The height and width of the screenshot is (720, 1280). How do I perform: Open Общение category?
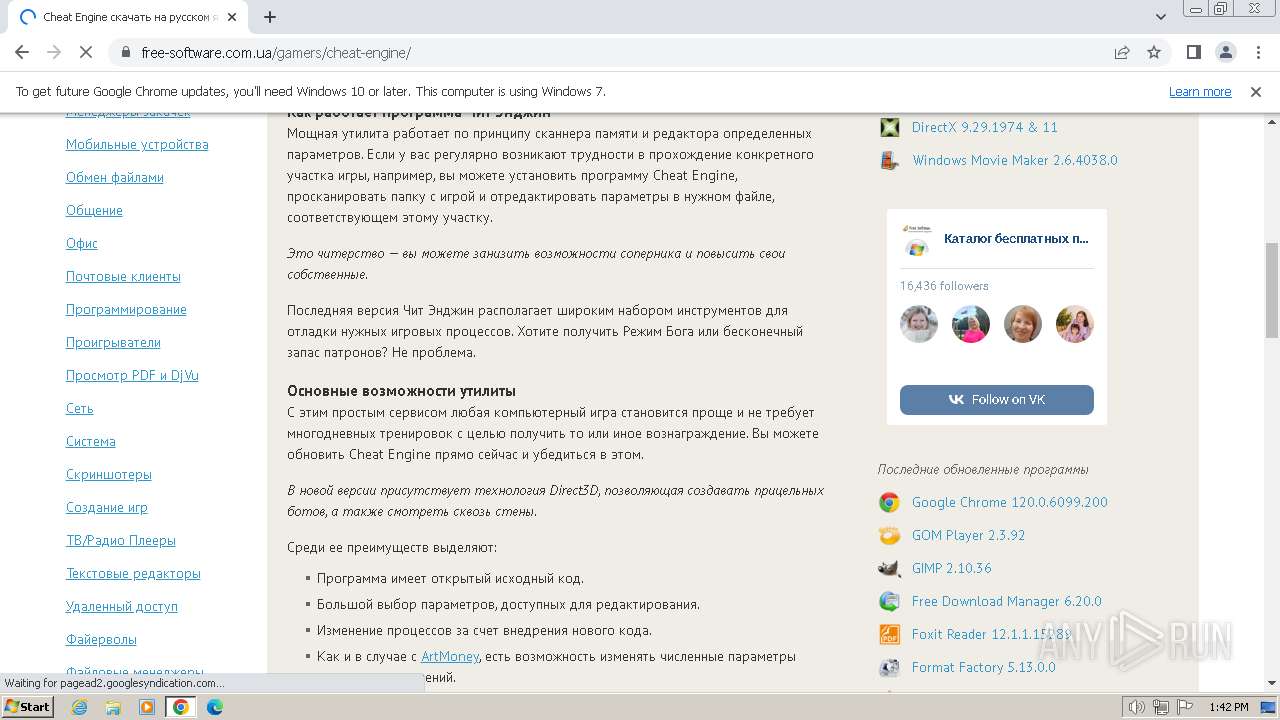click(94, 210)
